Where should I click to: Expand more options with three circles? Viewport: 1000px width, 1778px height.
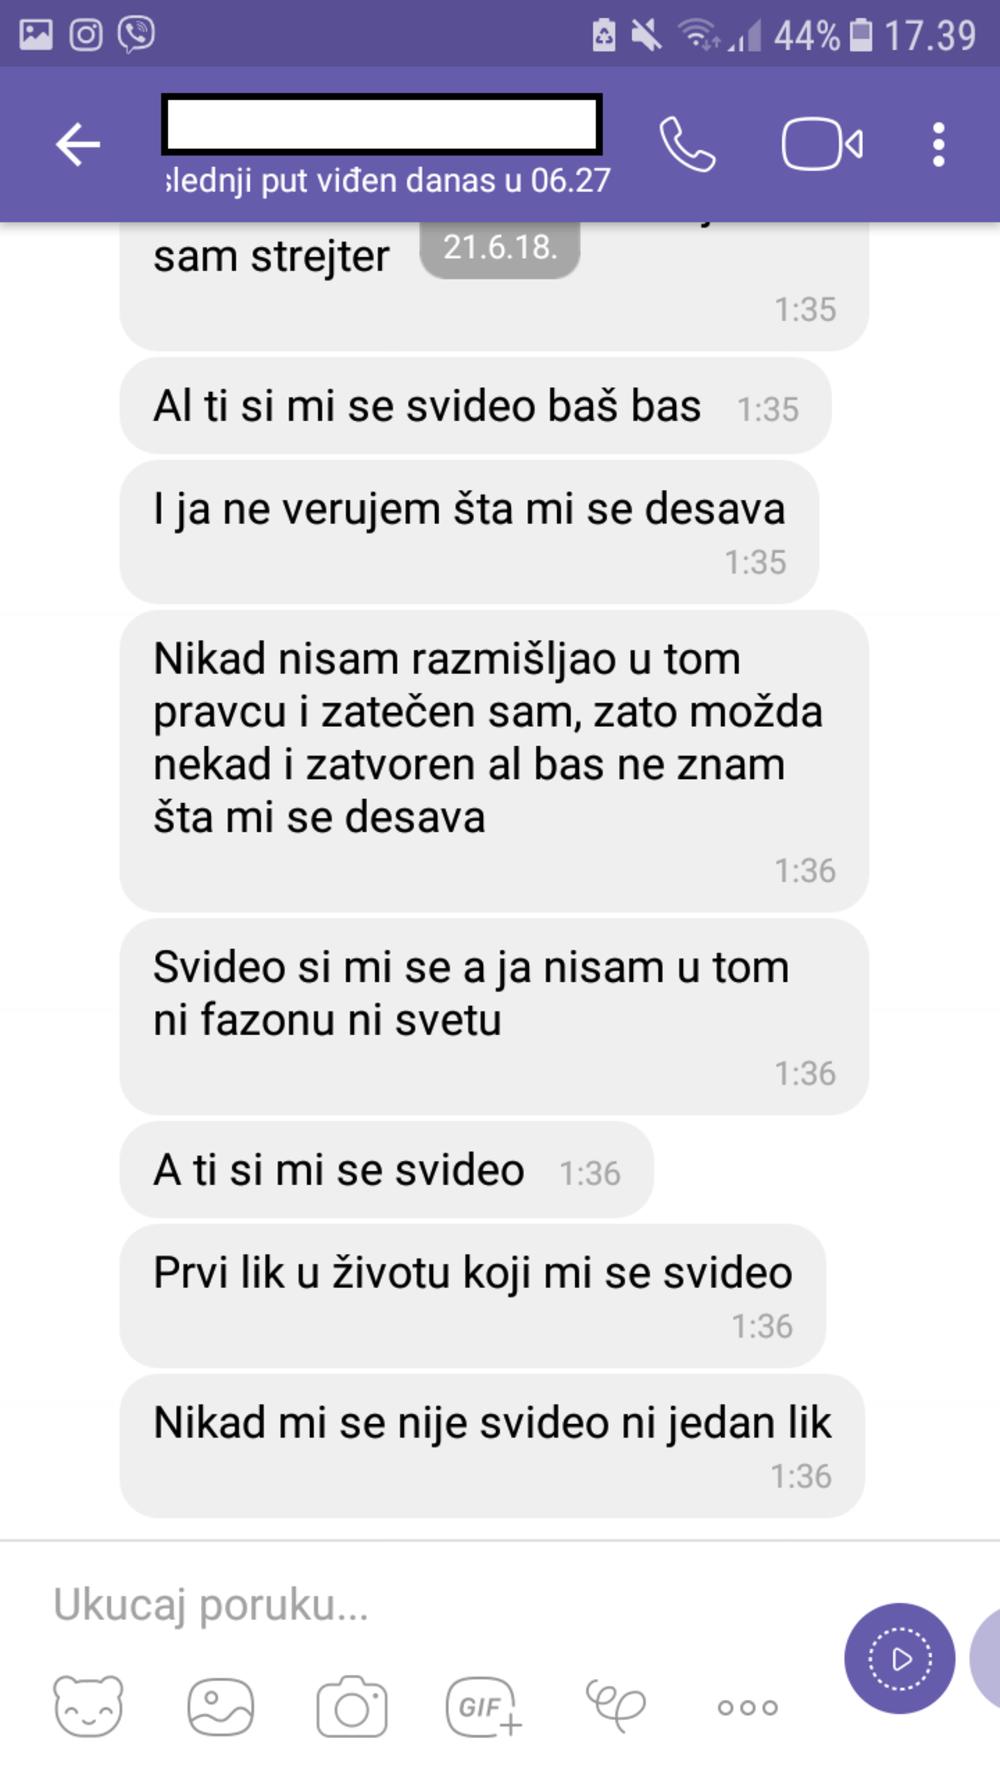click(748, 1707)
